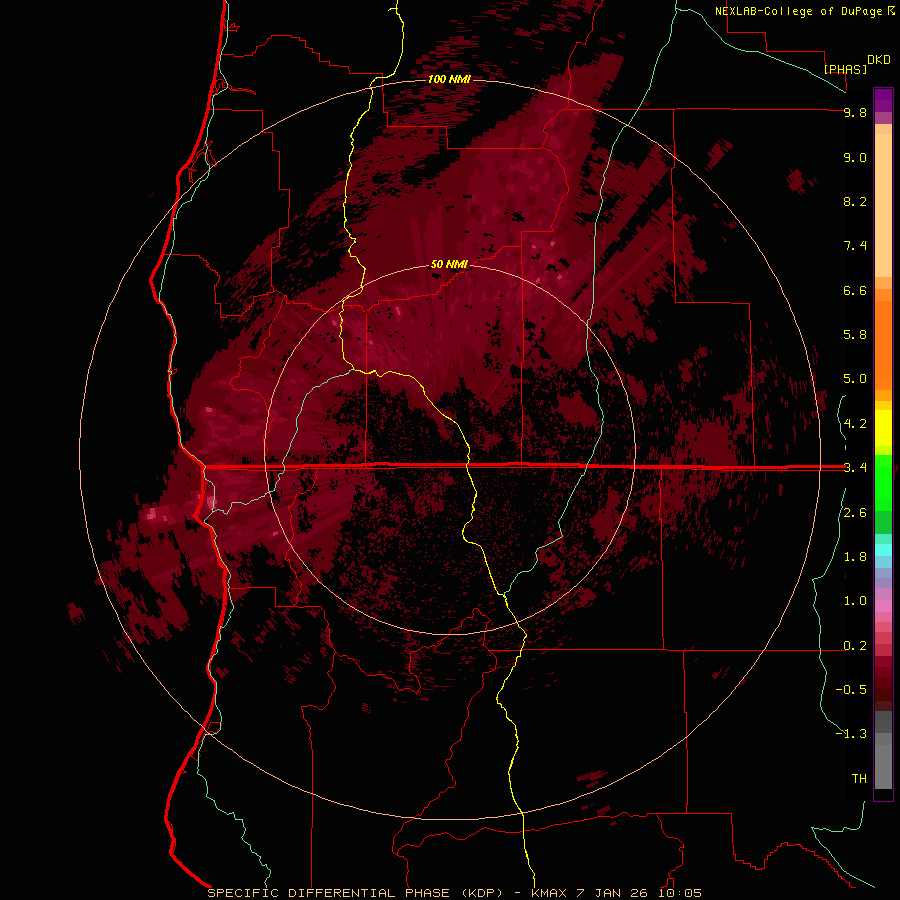Viewport: 900px width, 900px height.
Task: Click the 100 NMI range ring label
Action: 449,79
